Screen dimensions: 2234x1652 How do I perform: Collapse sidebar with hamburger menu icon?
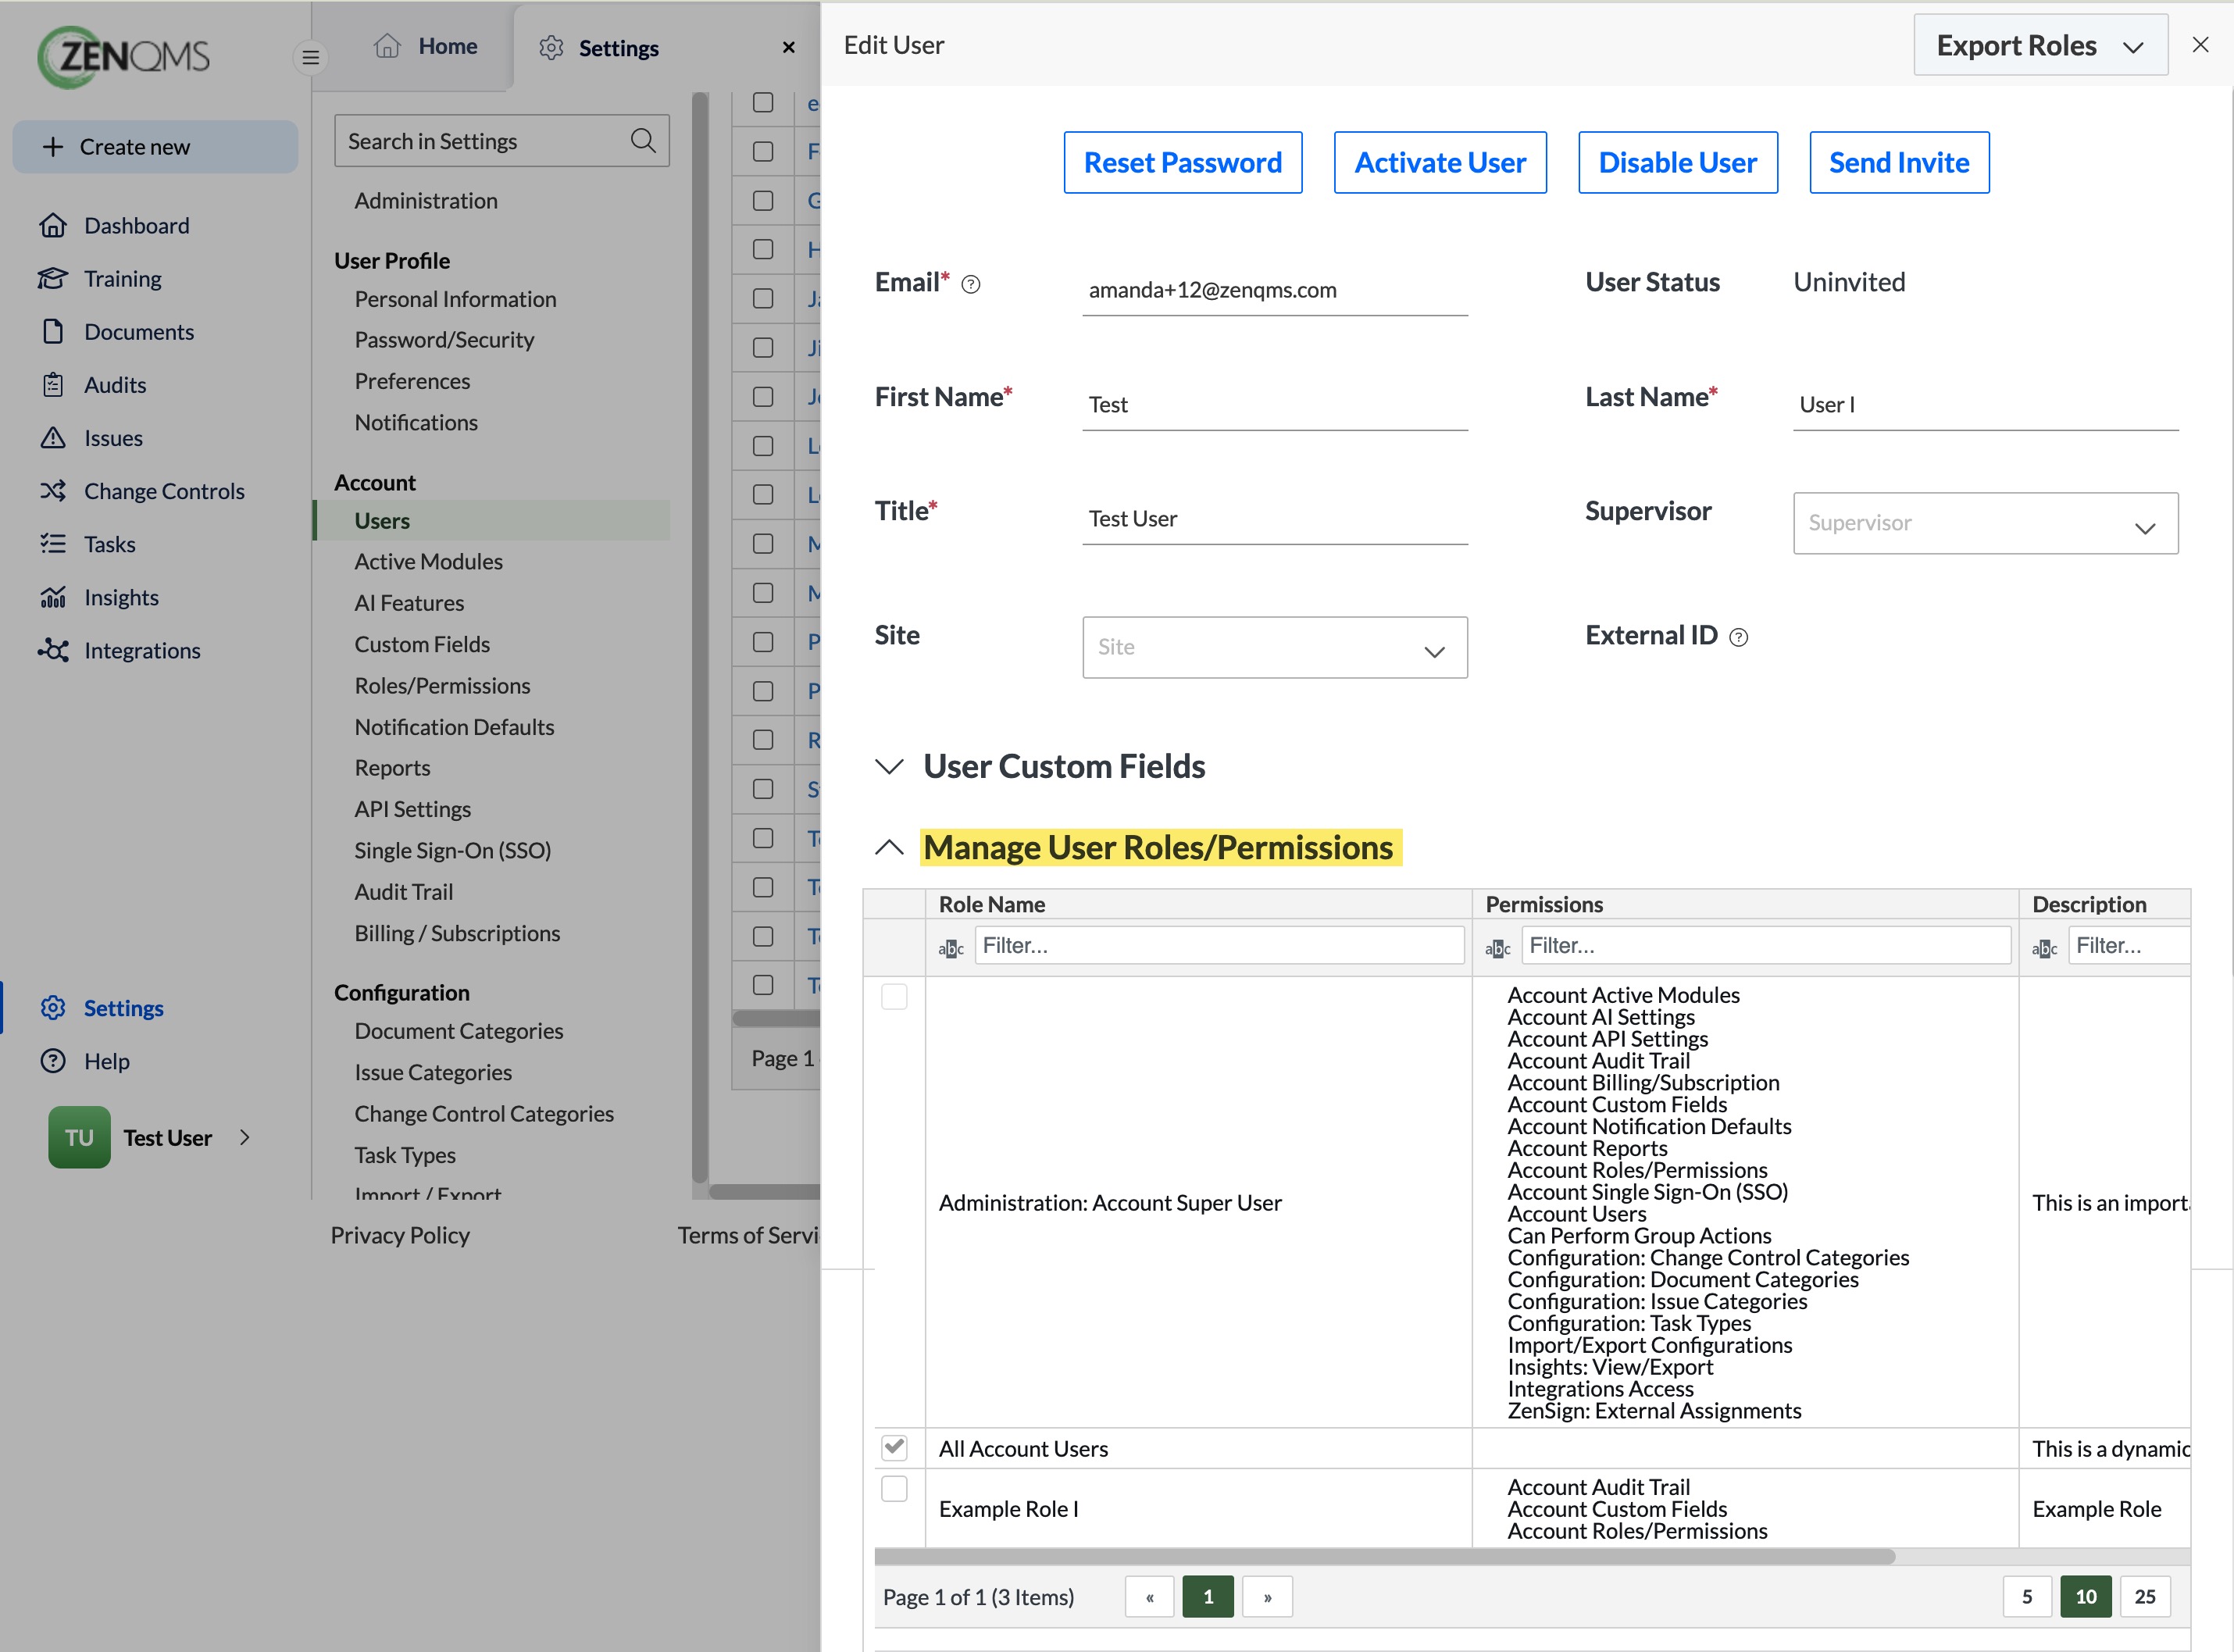[311, 57]
